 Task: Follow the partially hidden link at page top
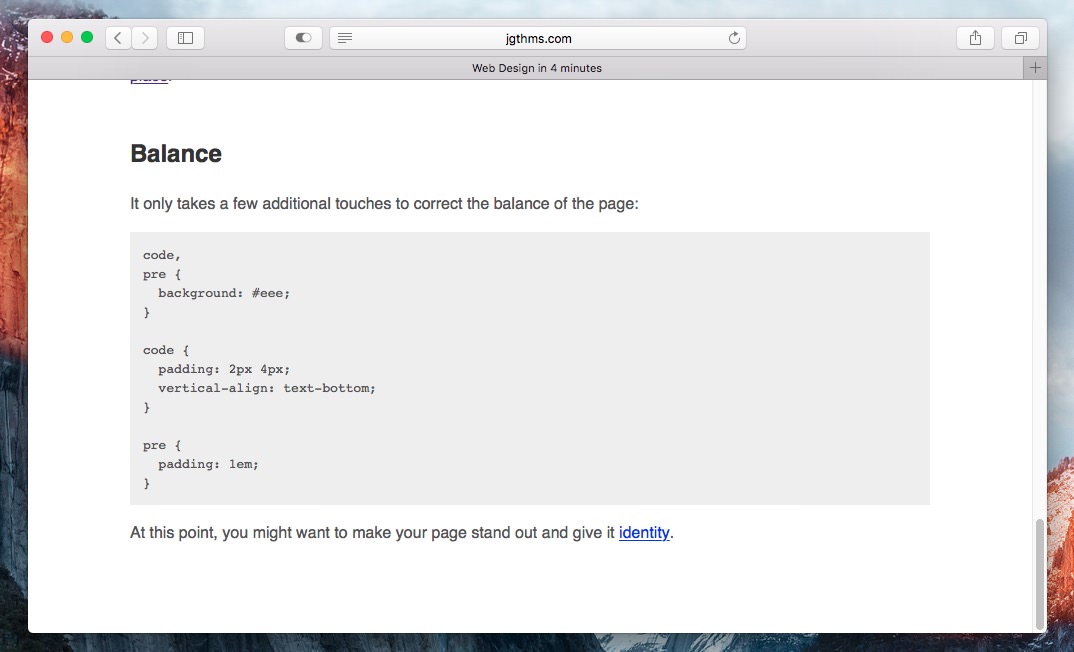pos(149,81)
